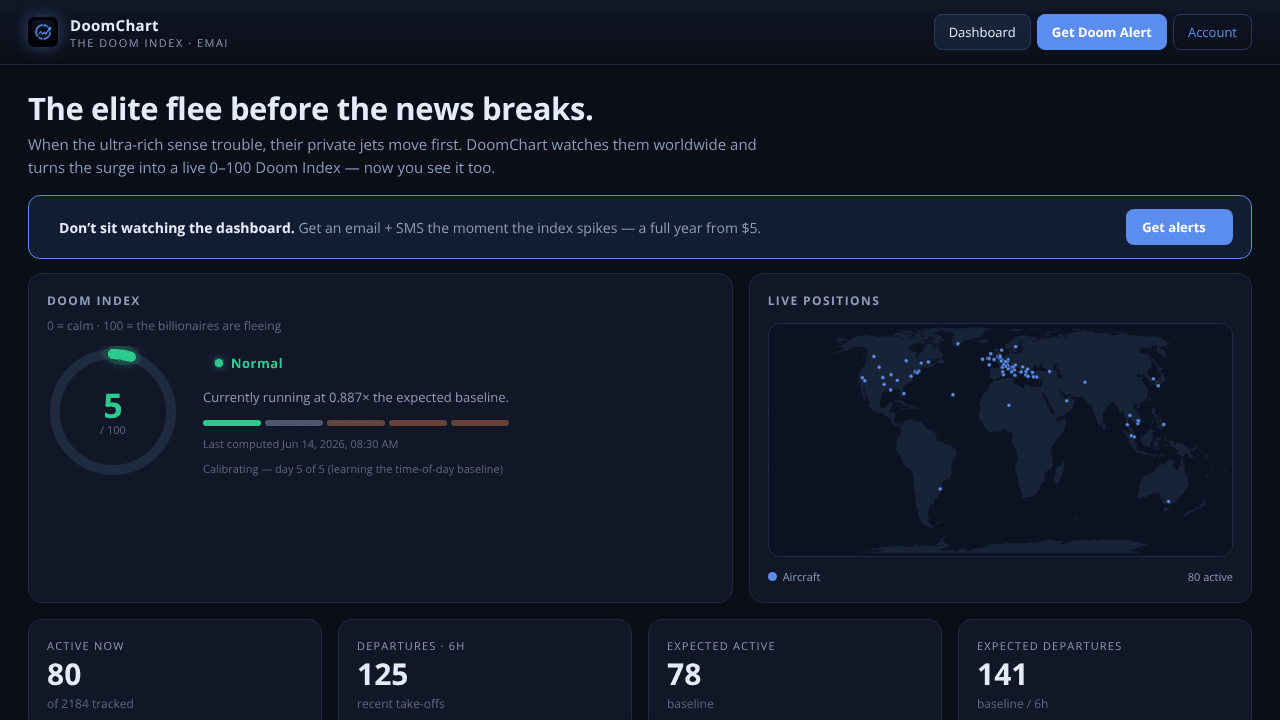Image resolution: width=1280 pixels, height=720 pixels.
Task: Click the DoomChart brand name
Action: (114, 26)
